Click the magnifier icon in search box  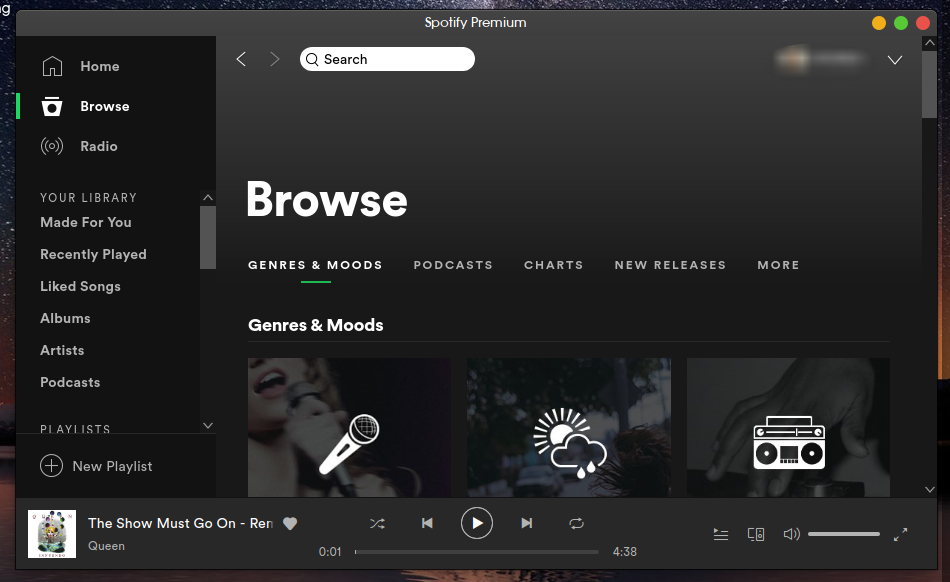point(312,59)
